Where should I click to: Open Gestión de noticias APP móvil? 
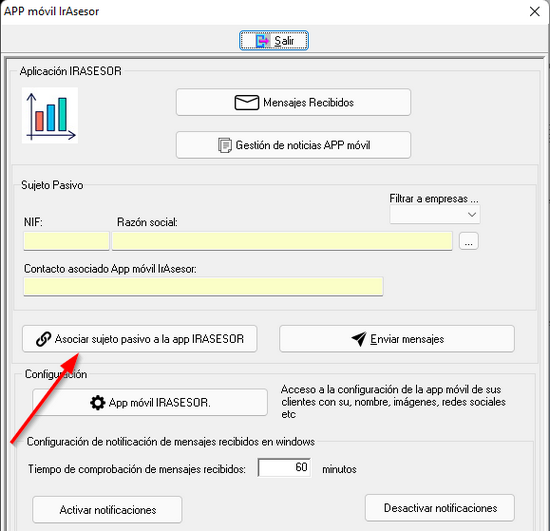(293, 145)
